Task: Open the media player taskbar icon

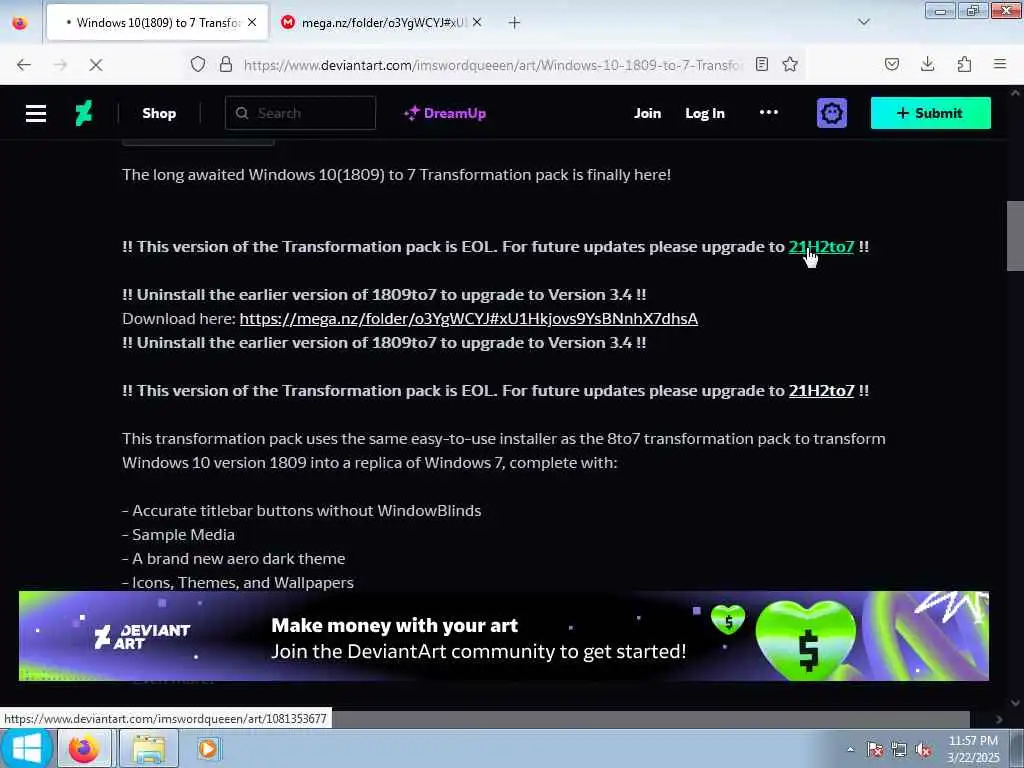Action: (208, 748)
